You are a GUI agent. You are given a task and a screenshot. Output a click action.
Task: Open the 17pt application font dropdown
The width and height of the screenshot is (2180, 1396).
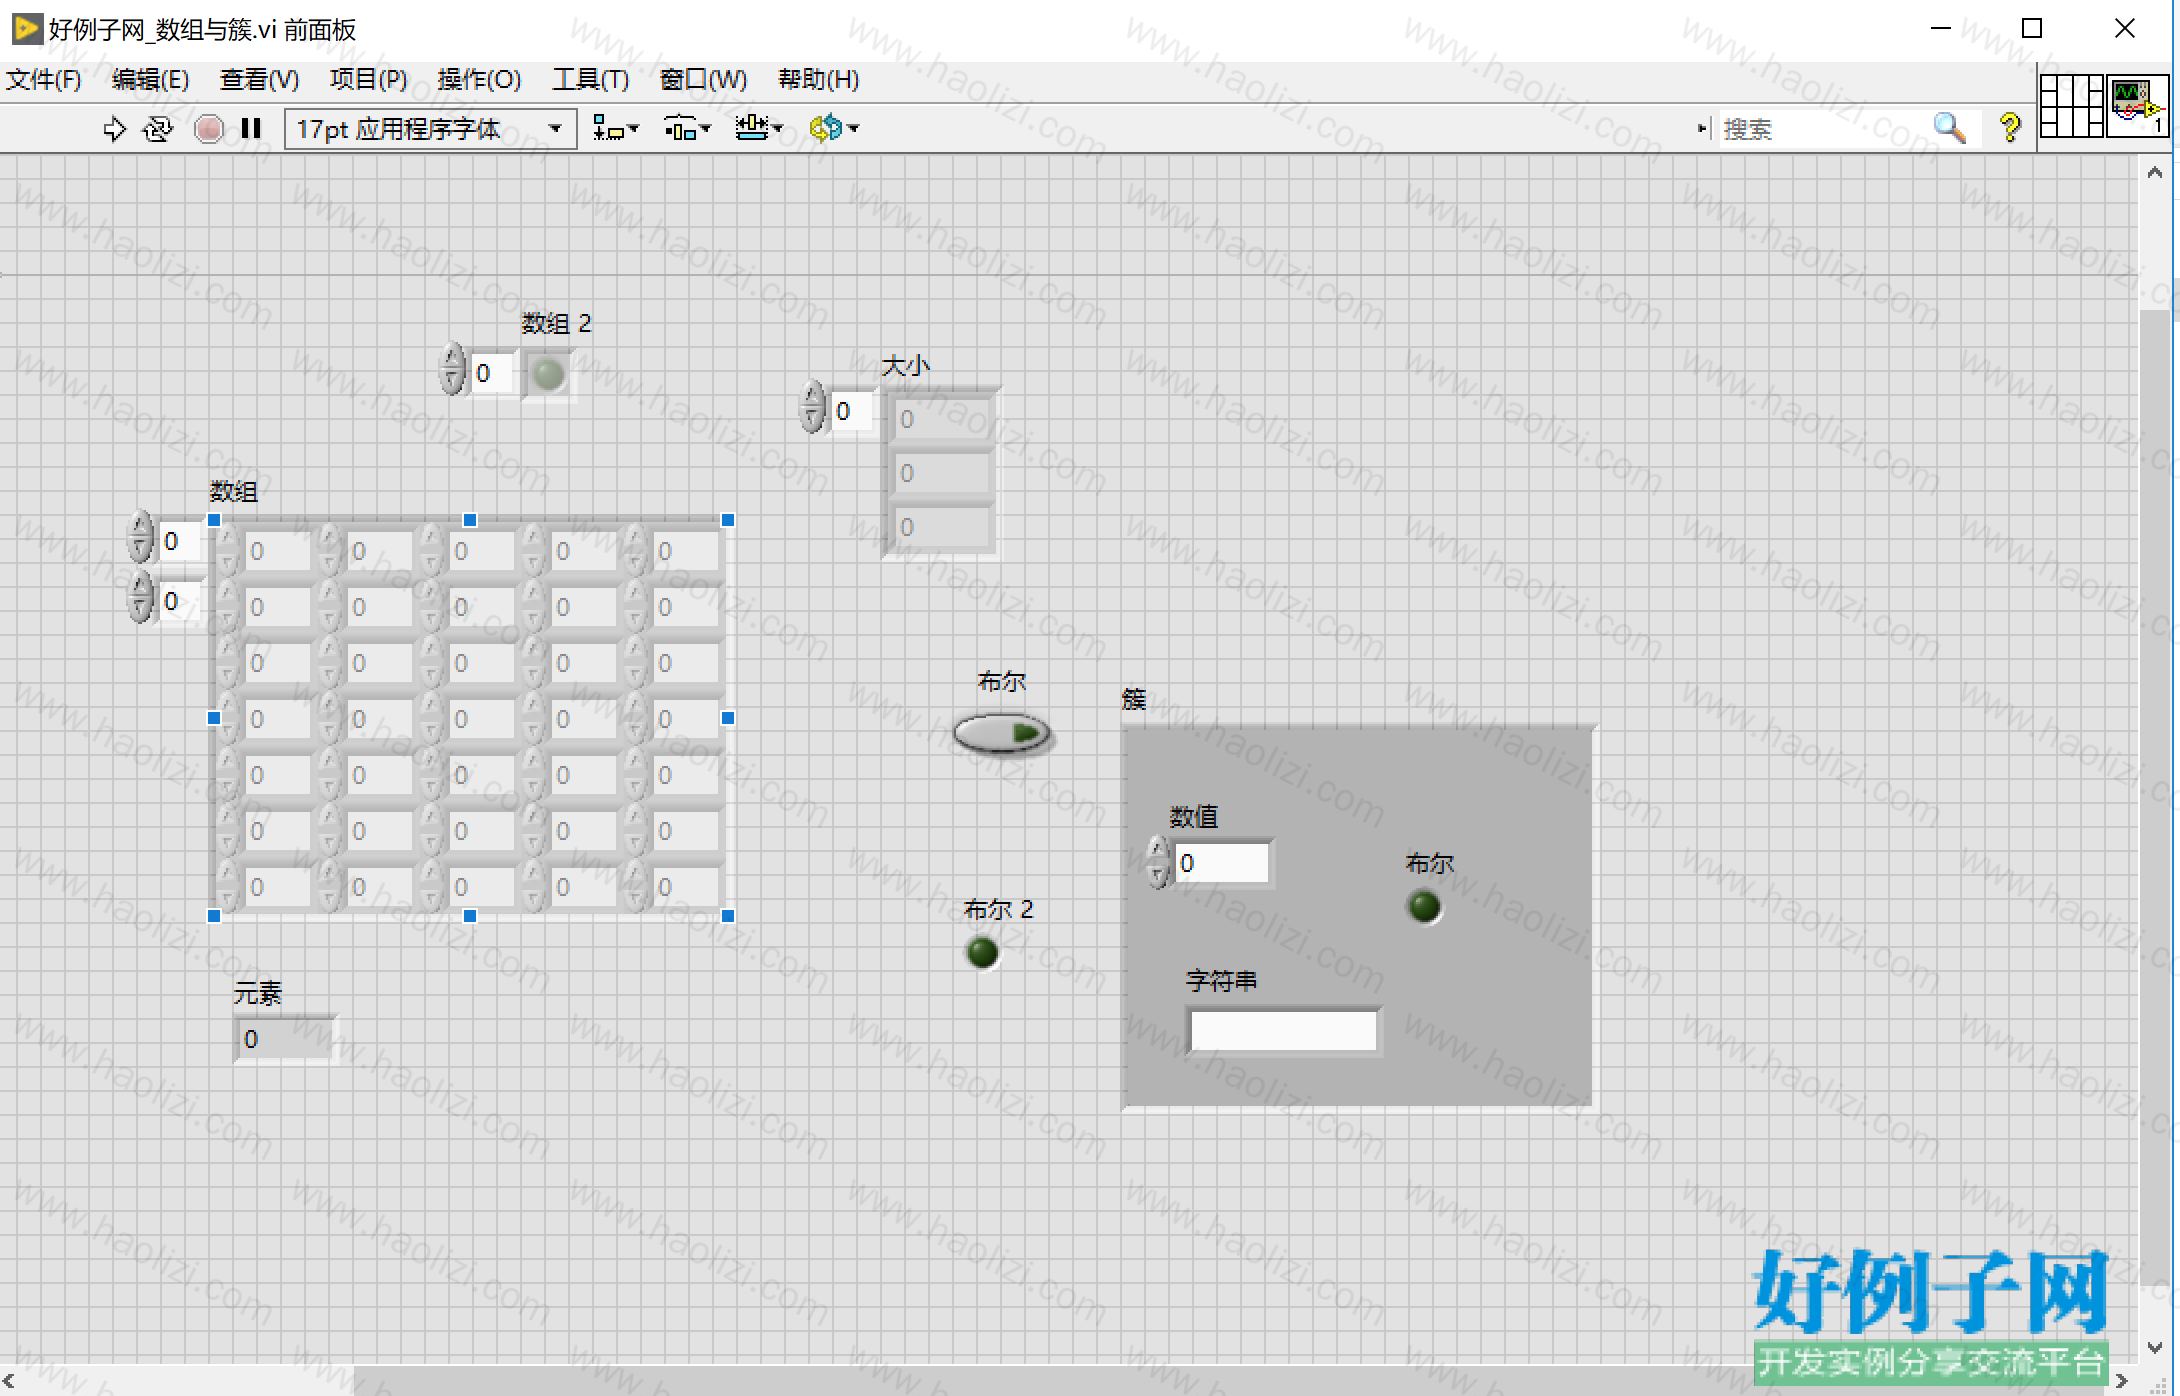[431, 129]
